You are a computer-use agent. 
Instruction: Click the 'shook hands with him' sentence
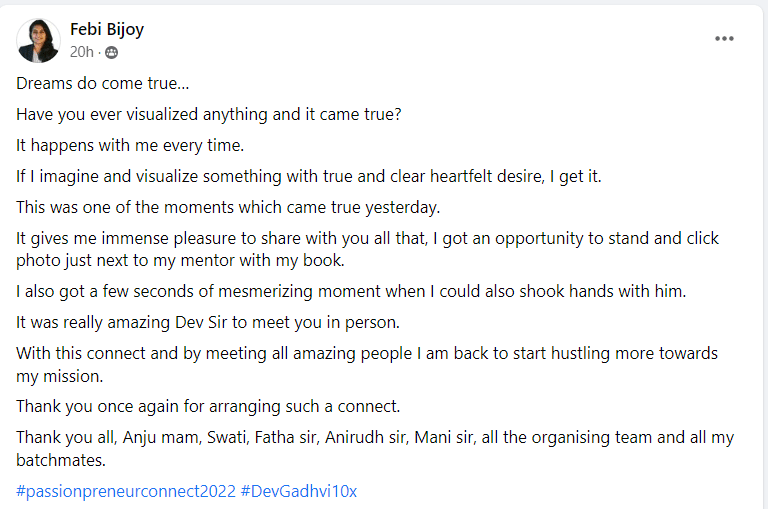[x=350, y=292]
